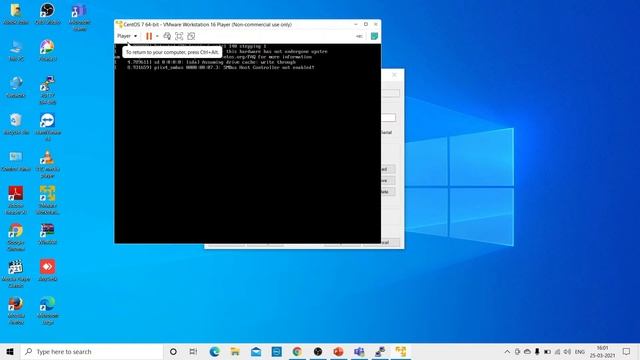Select the Media Player Classic desktop shortcut
The height and width of the screenshot is (360, 640).
click(16, 273)
